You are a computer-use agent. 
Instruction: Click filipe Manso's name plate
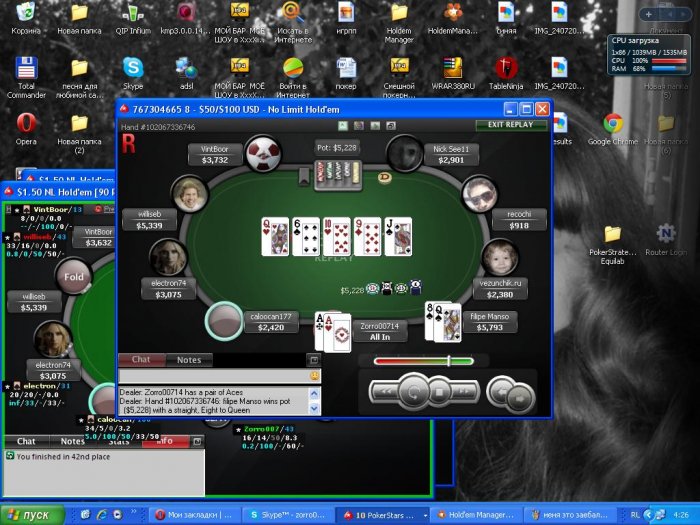pos(490,322)
